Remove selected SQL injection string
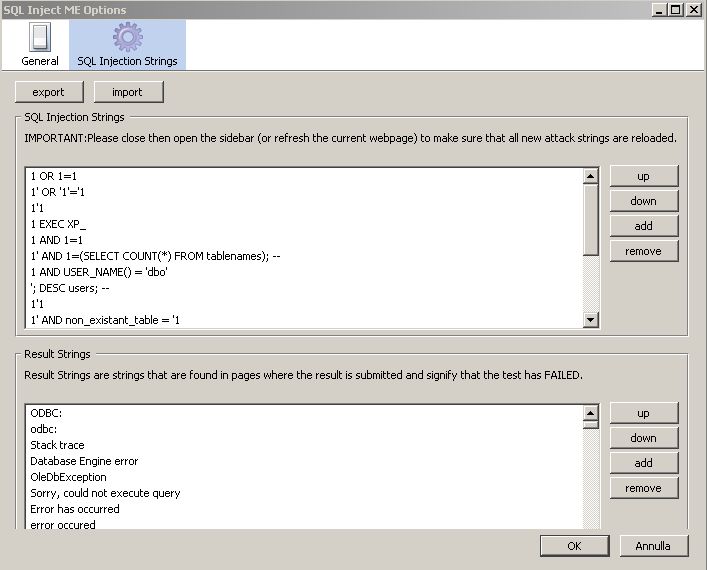The width and height of the screenshot is (707, 570). point(643,251)
